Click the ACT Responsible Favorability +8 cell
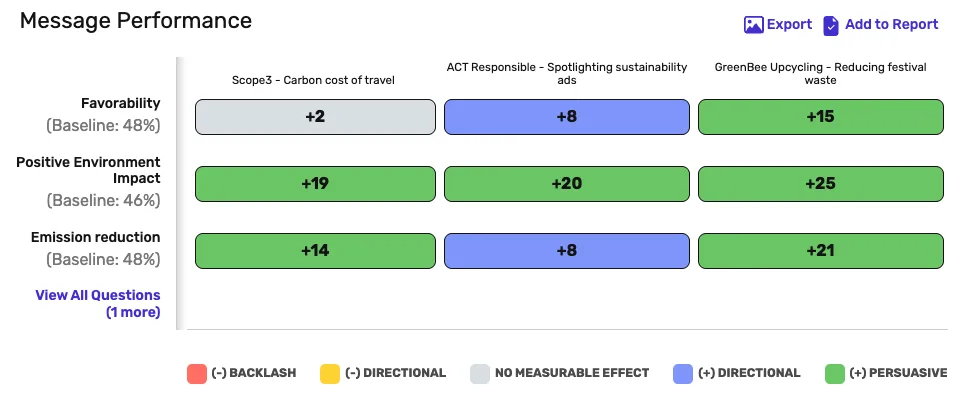Image resolution: width=971 pixels, height=415 pixels. (567, 117)
